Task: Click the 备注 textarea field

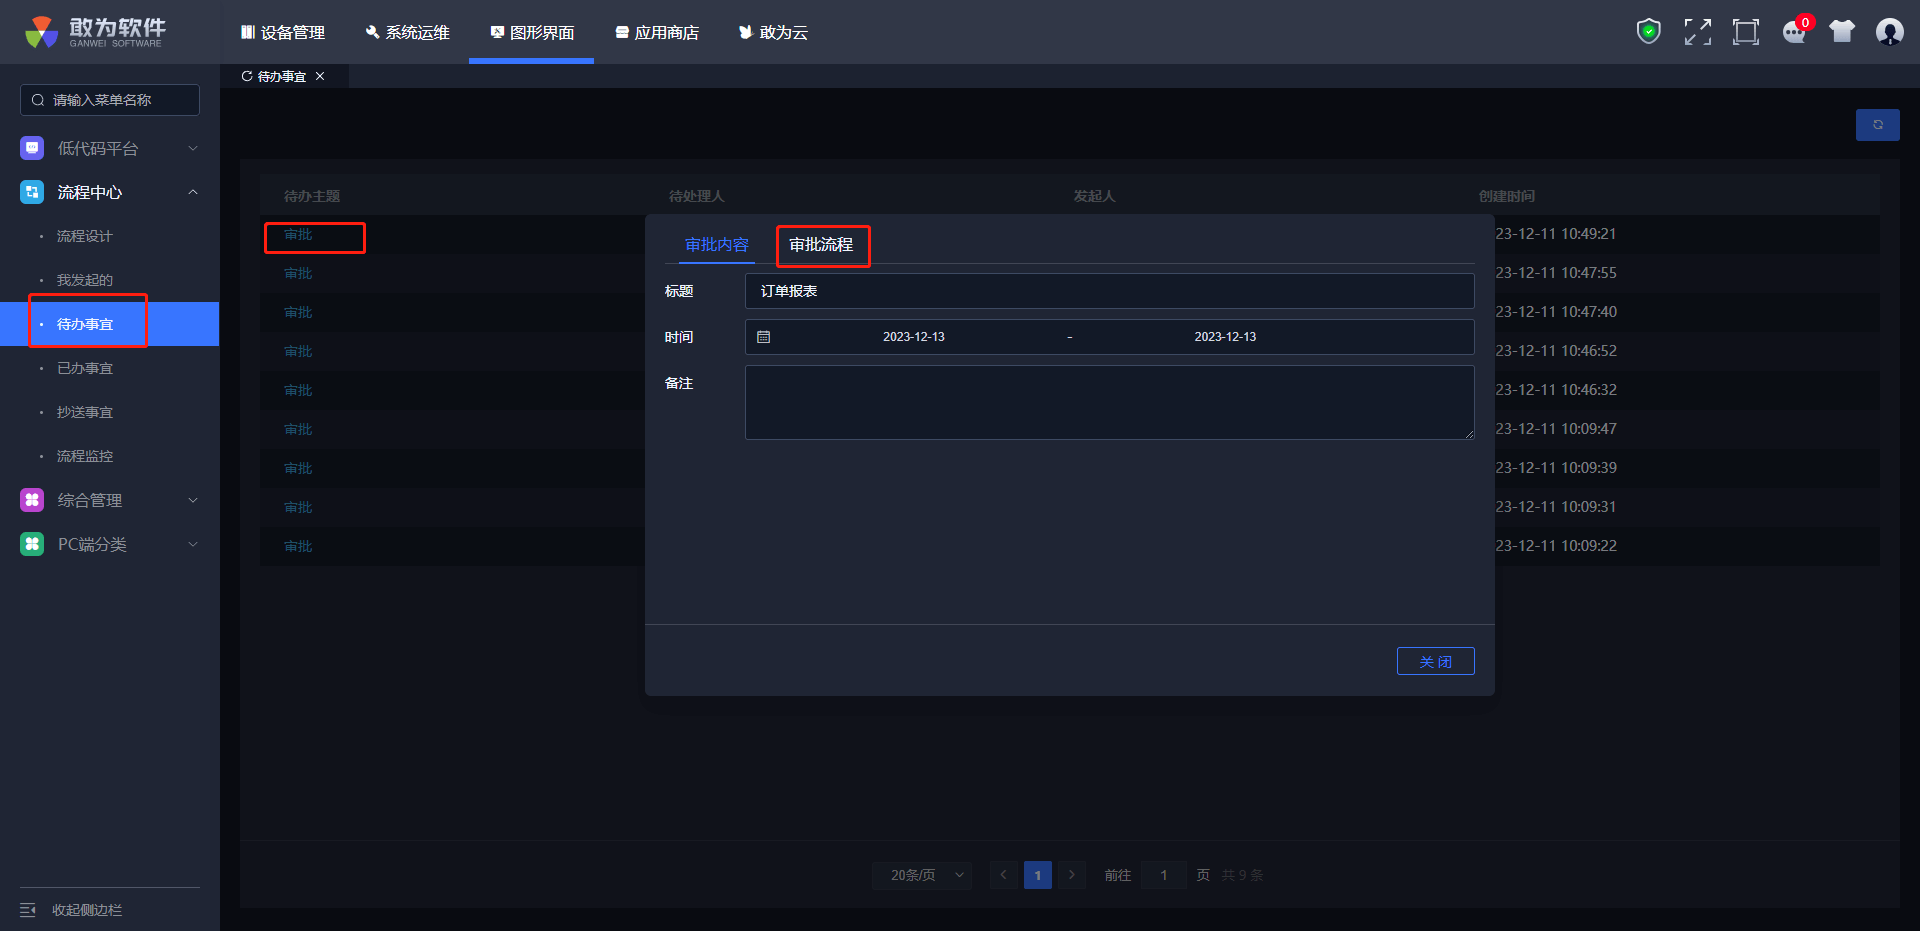Action: tap(1109, 402)
